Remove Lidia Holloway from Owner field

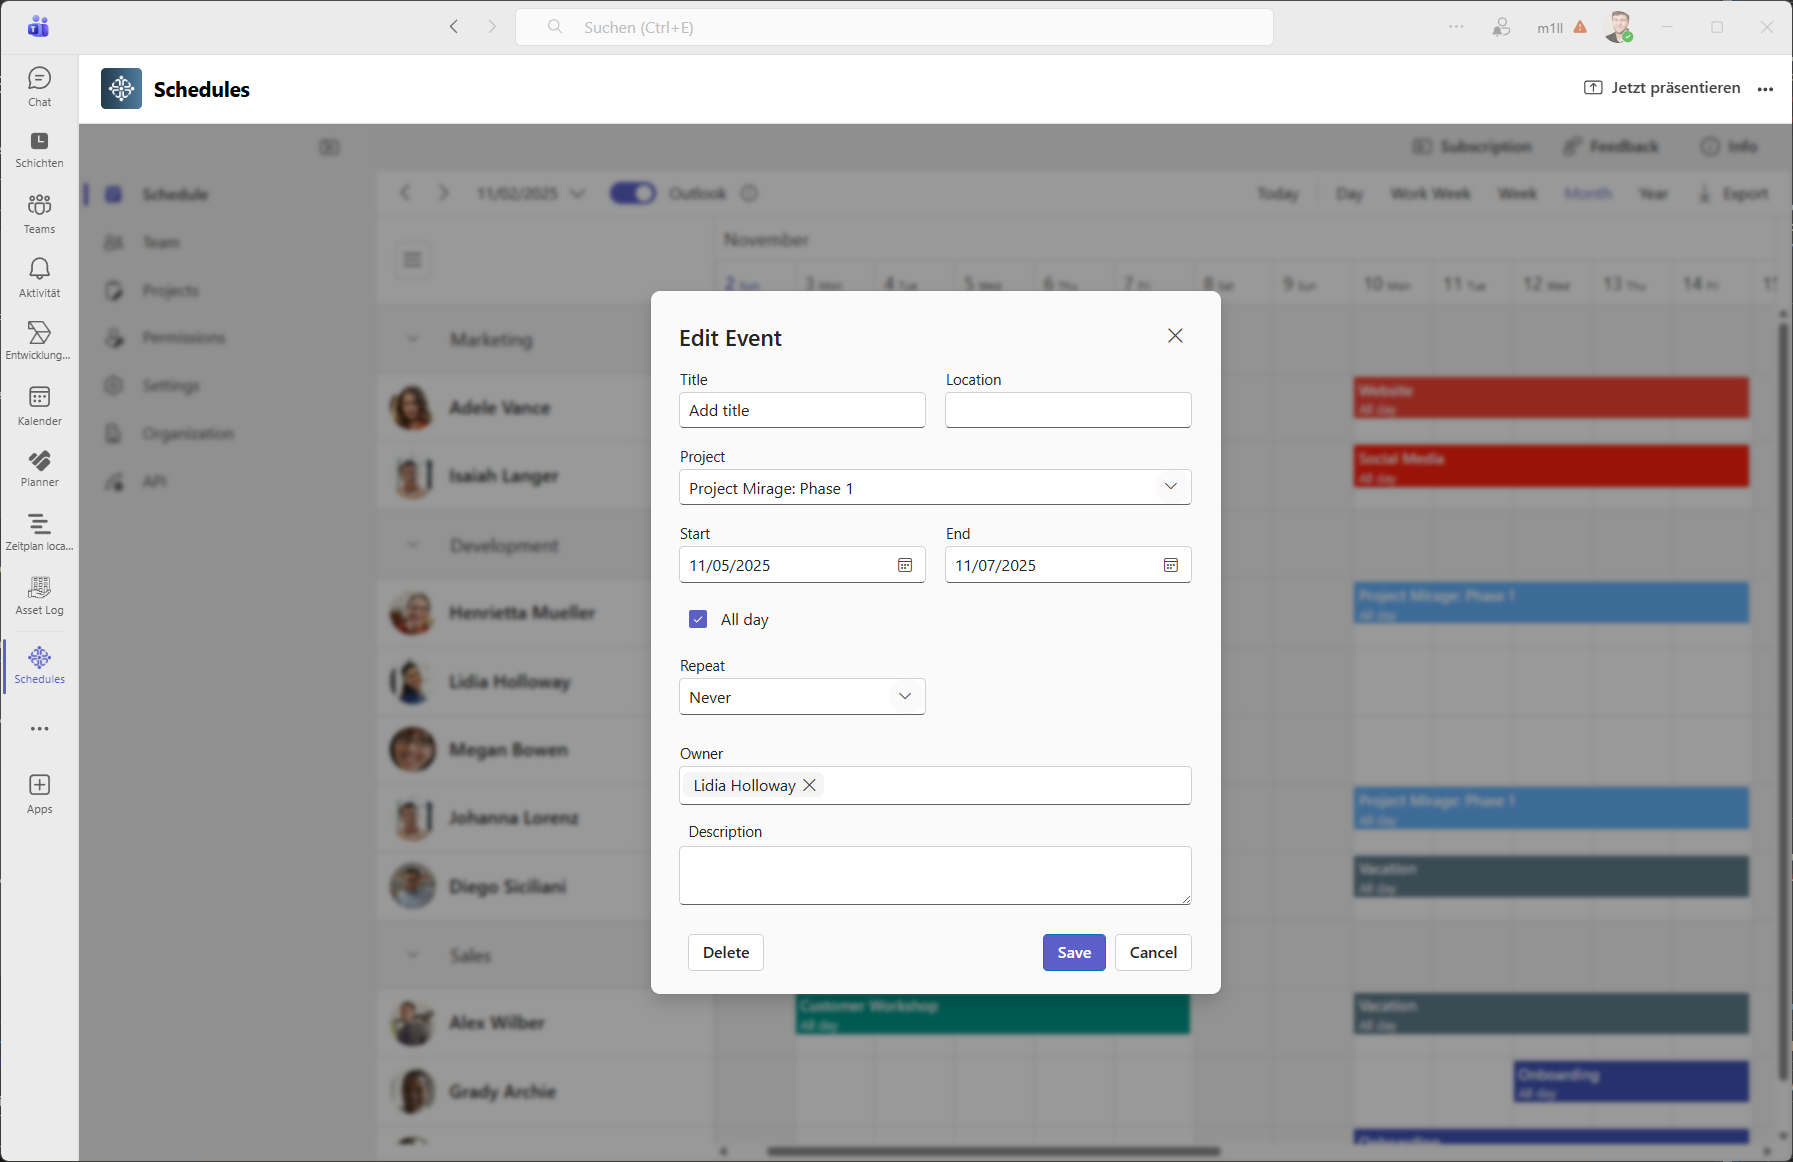click(810, 785)
